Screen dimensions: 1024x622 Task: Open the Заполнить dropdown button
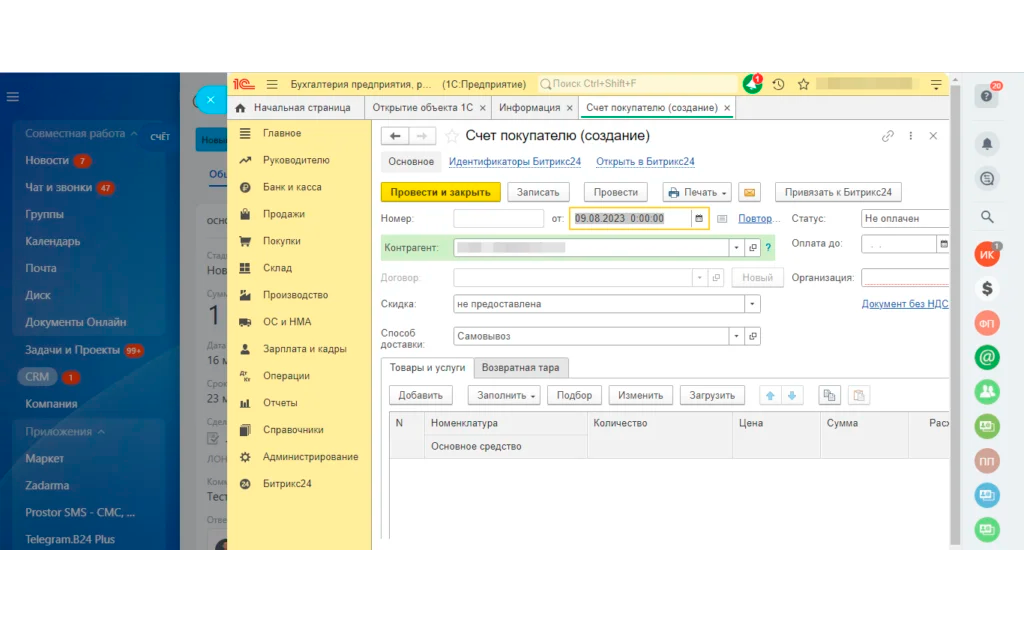click(504, 395)
